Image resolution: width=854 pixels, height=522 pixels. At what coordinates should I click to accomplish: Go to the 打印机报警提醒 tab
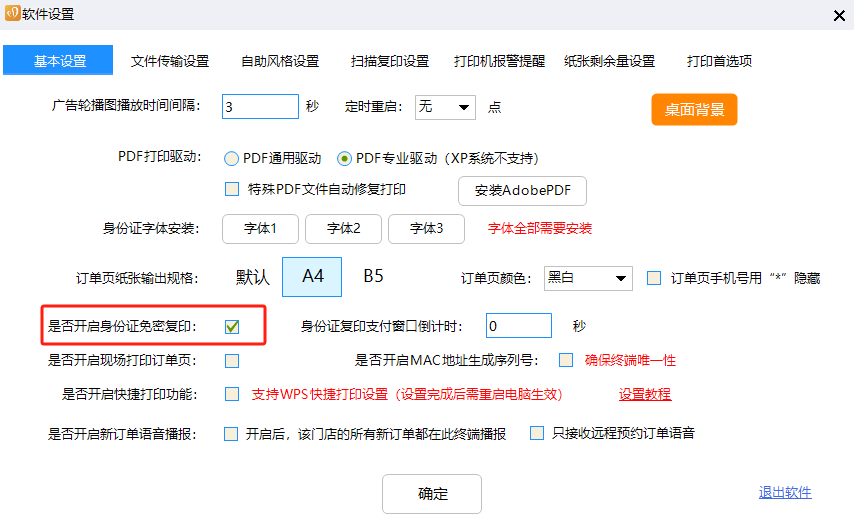coord(499,61)
